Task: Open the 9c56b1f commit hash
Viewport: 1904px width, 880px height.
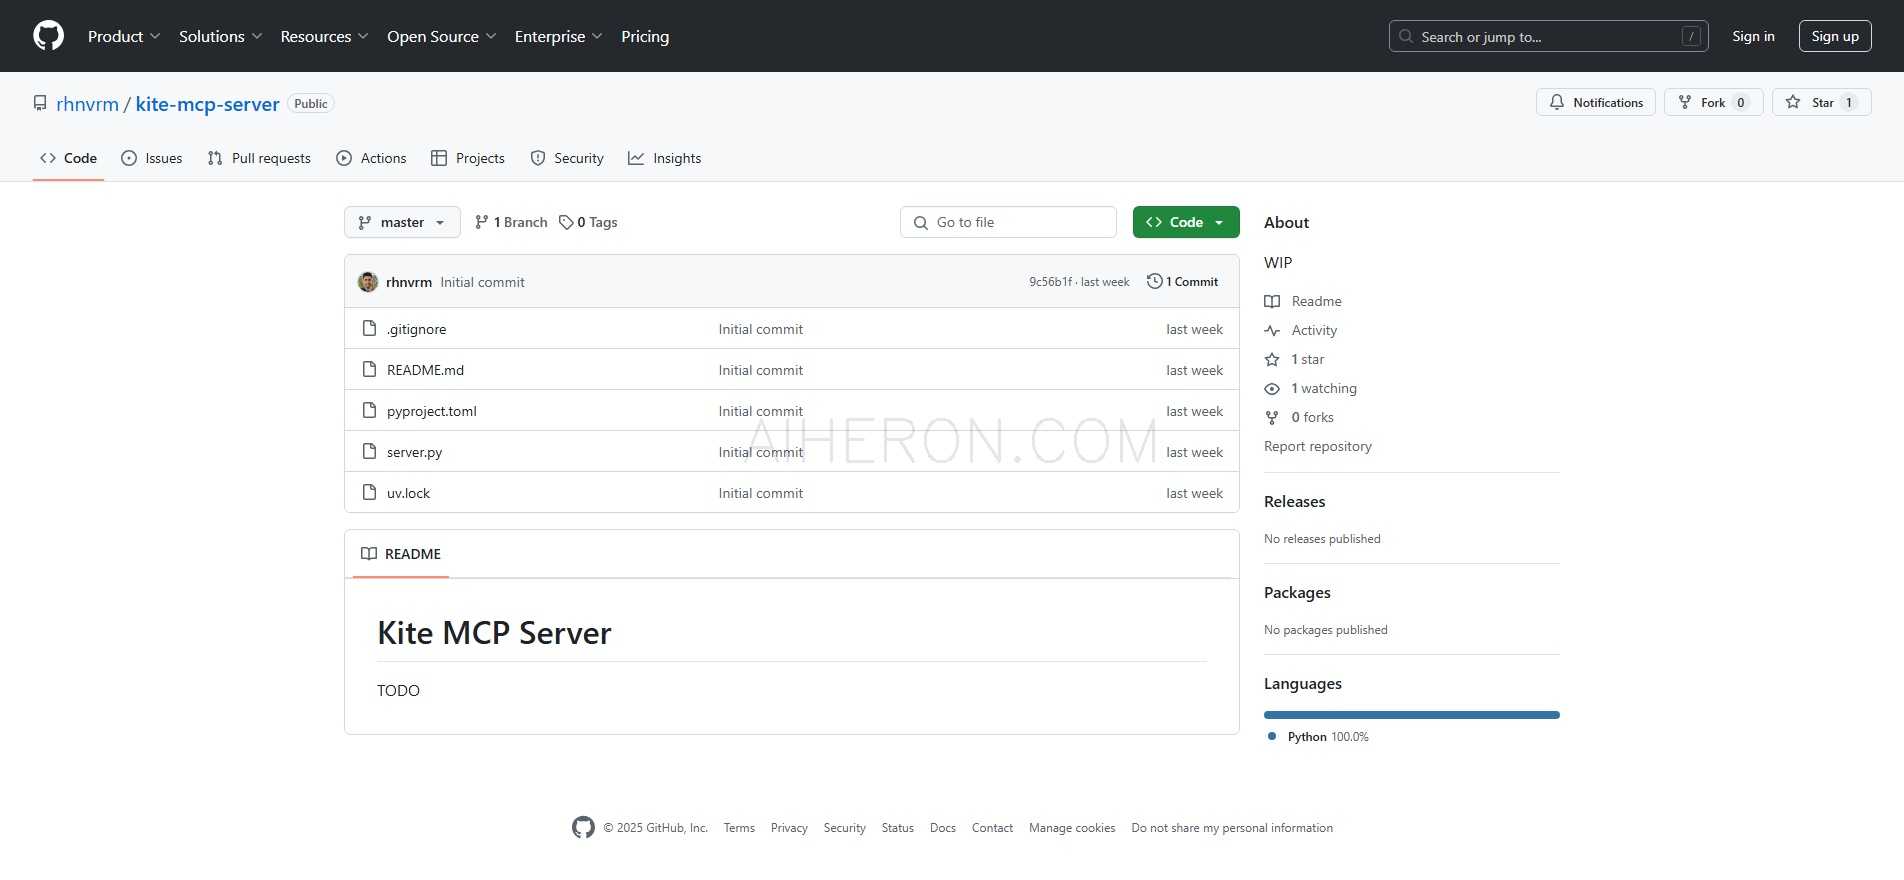Action: 1050,282
